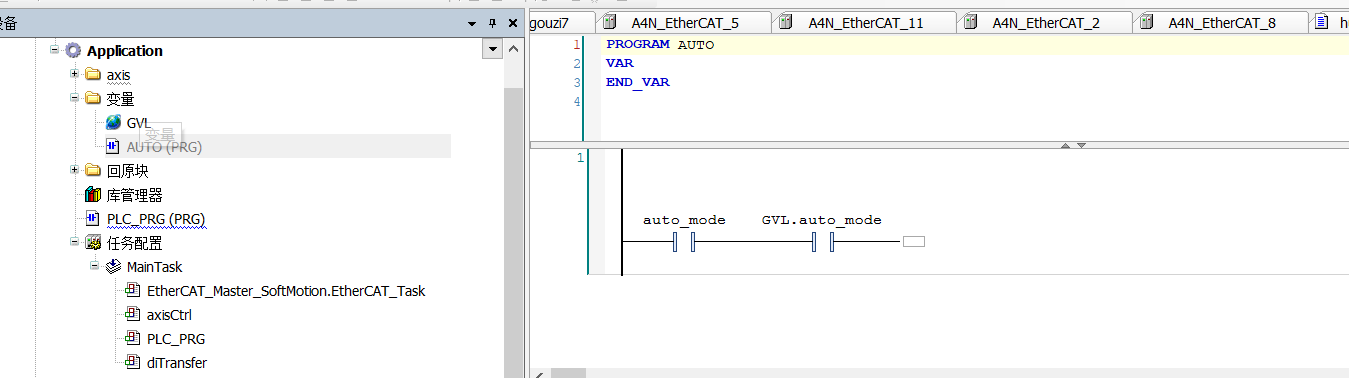Click the PLC_PRG (PRG) program icon
Viewport: 1349px width, 378px height.
(x=93, y=218)
